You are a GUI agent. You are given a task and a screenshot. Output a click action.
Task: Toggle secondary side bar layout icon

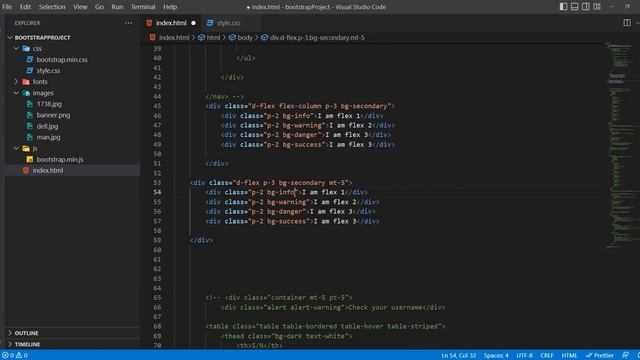[585, 7]
